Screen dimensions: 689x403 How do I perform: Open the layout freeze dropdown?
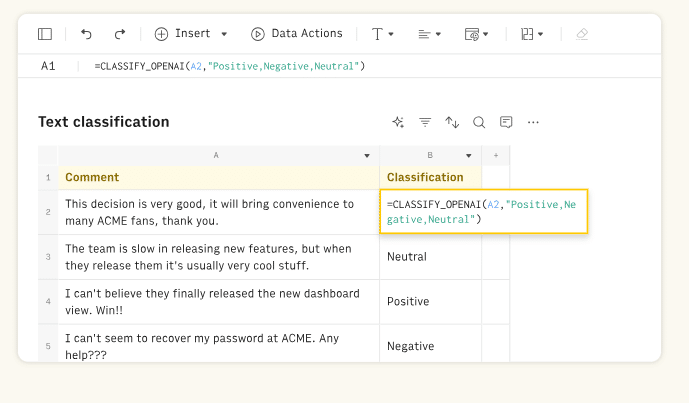click(x=532, y=34)
